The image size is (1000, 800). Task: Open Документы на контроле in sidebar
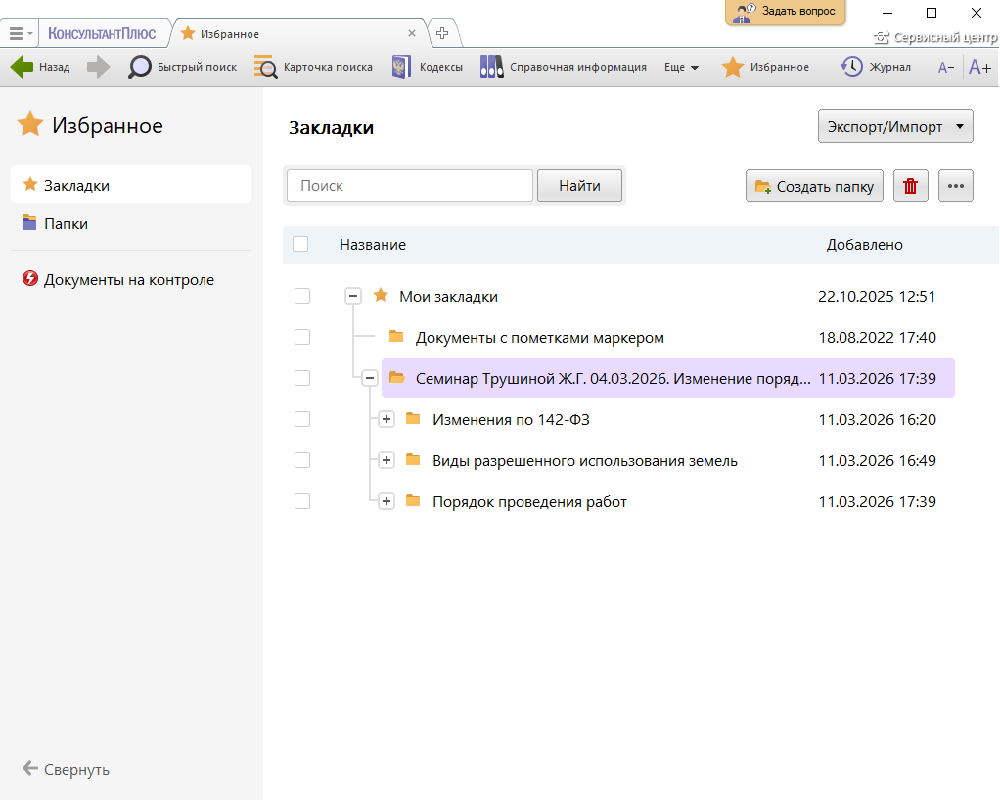click(128, 280)
